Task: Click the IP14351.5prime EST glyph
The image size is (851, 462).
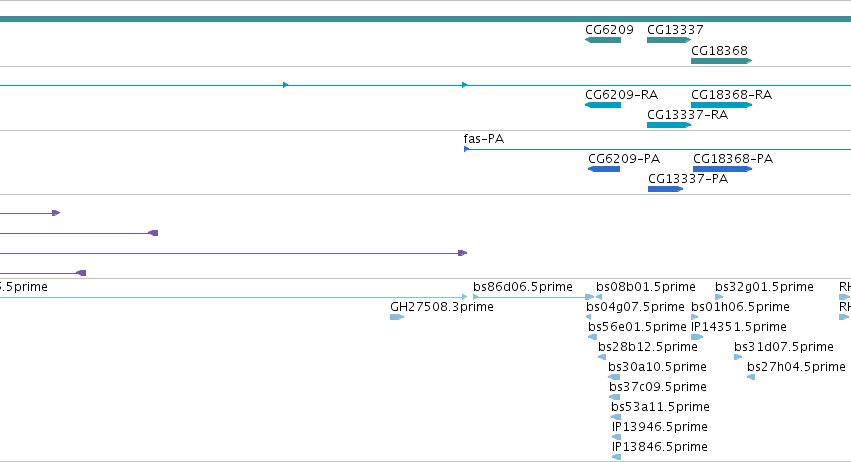Action: point(697,337)
